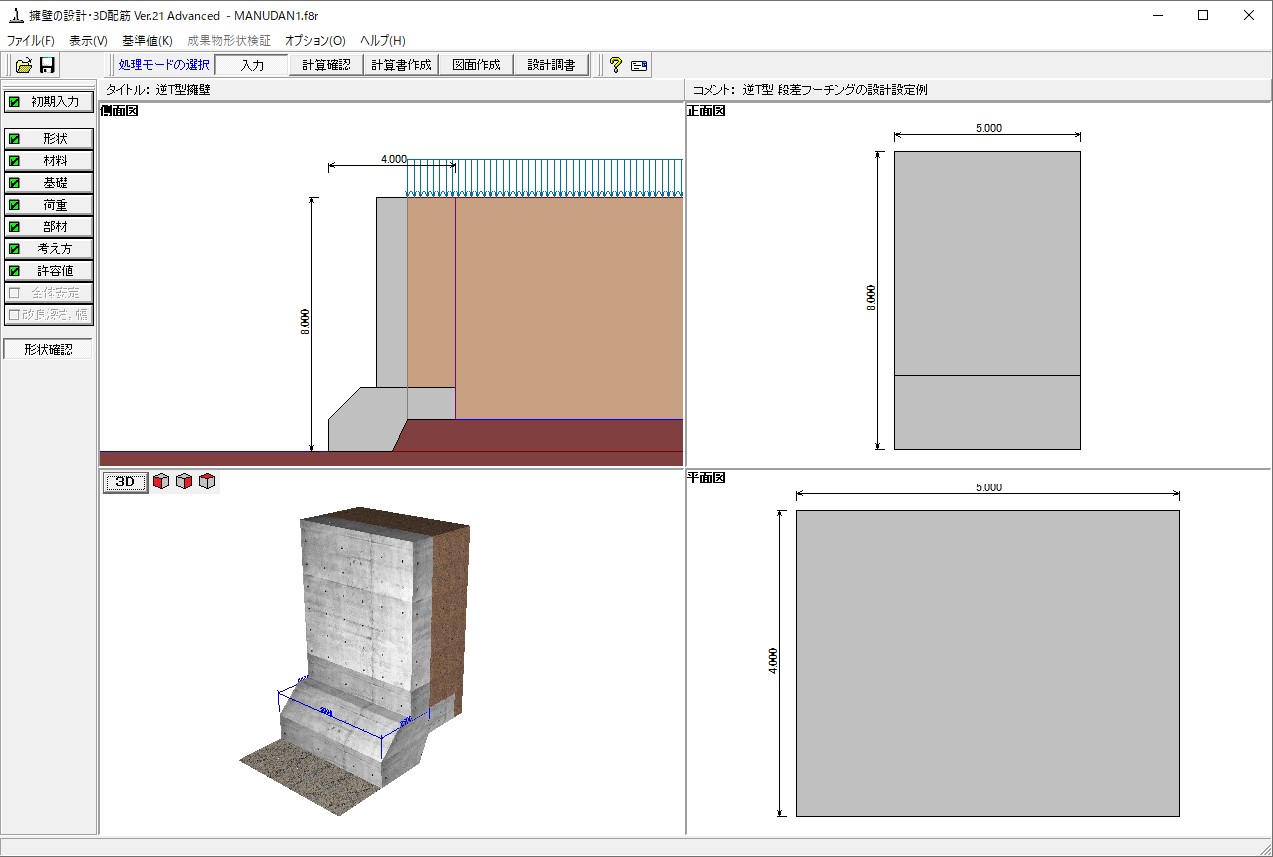Screen dimensions: 1273x857
Task: Open the ファイル(F) menu
Action: pyautogui.click(x=31, y=41)
